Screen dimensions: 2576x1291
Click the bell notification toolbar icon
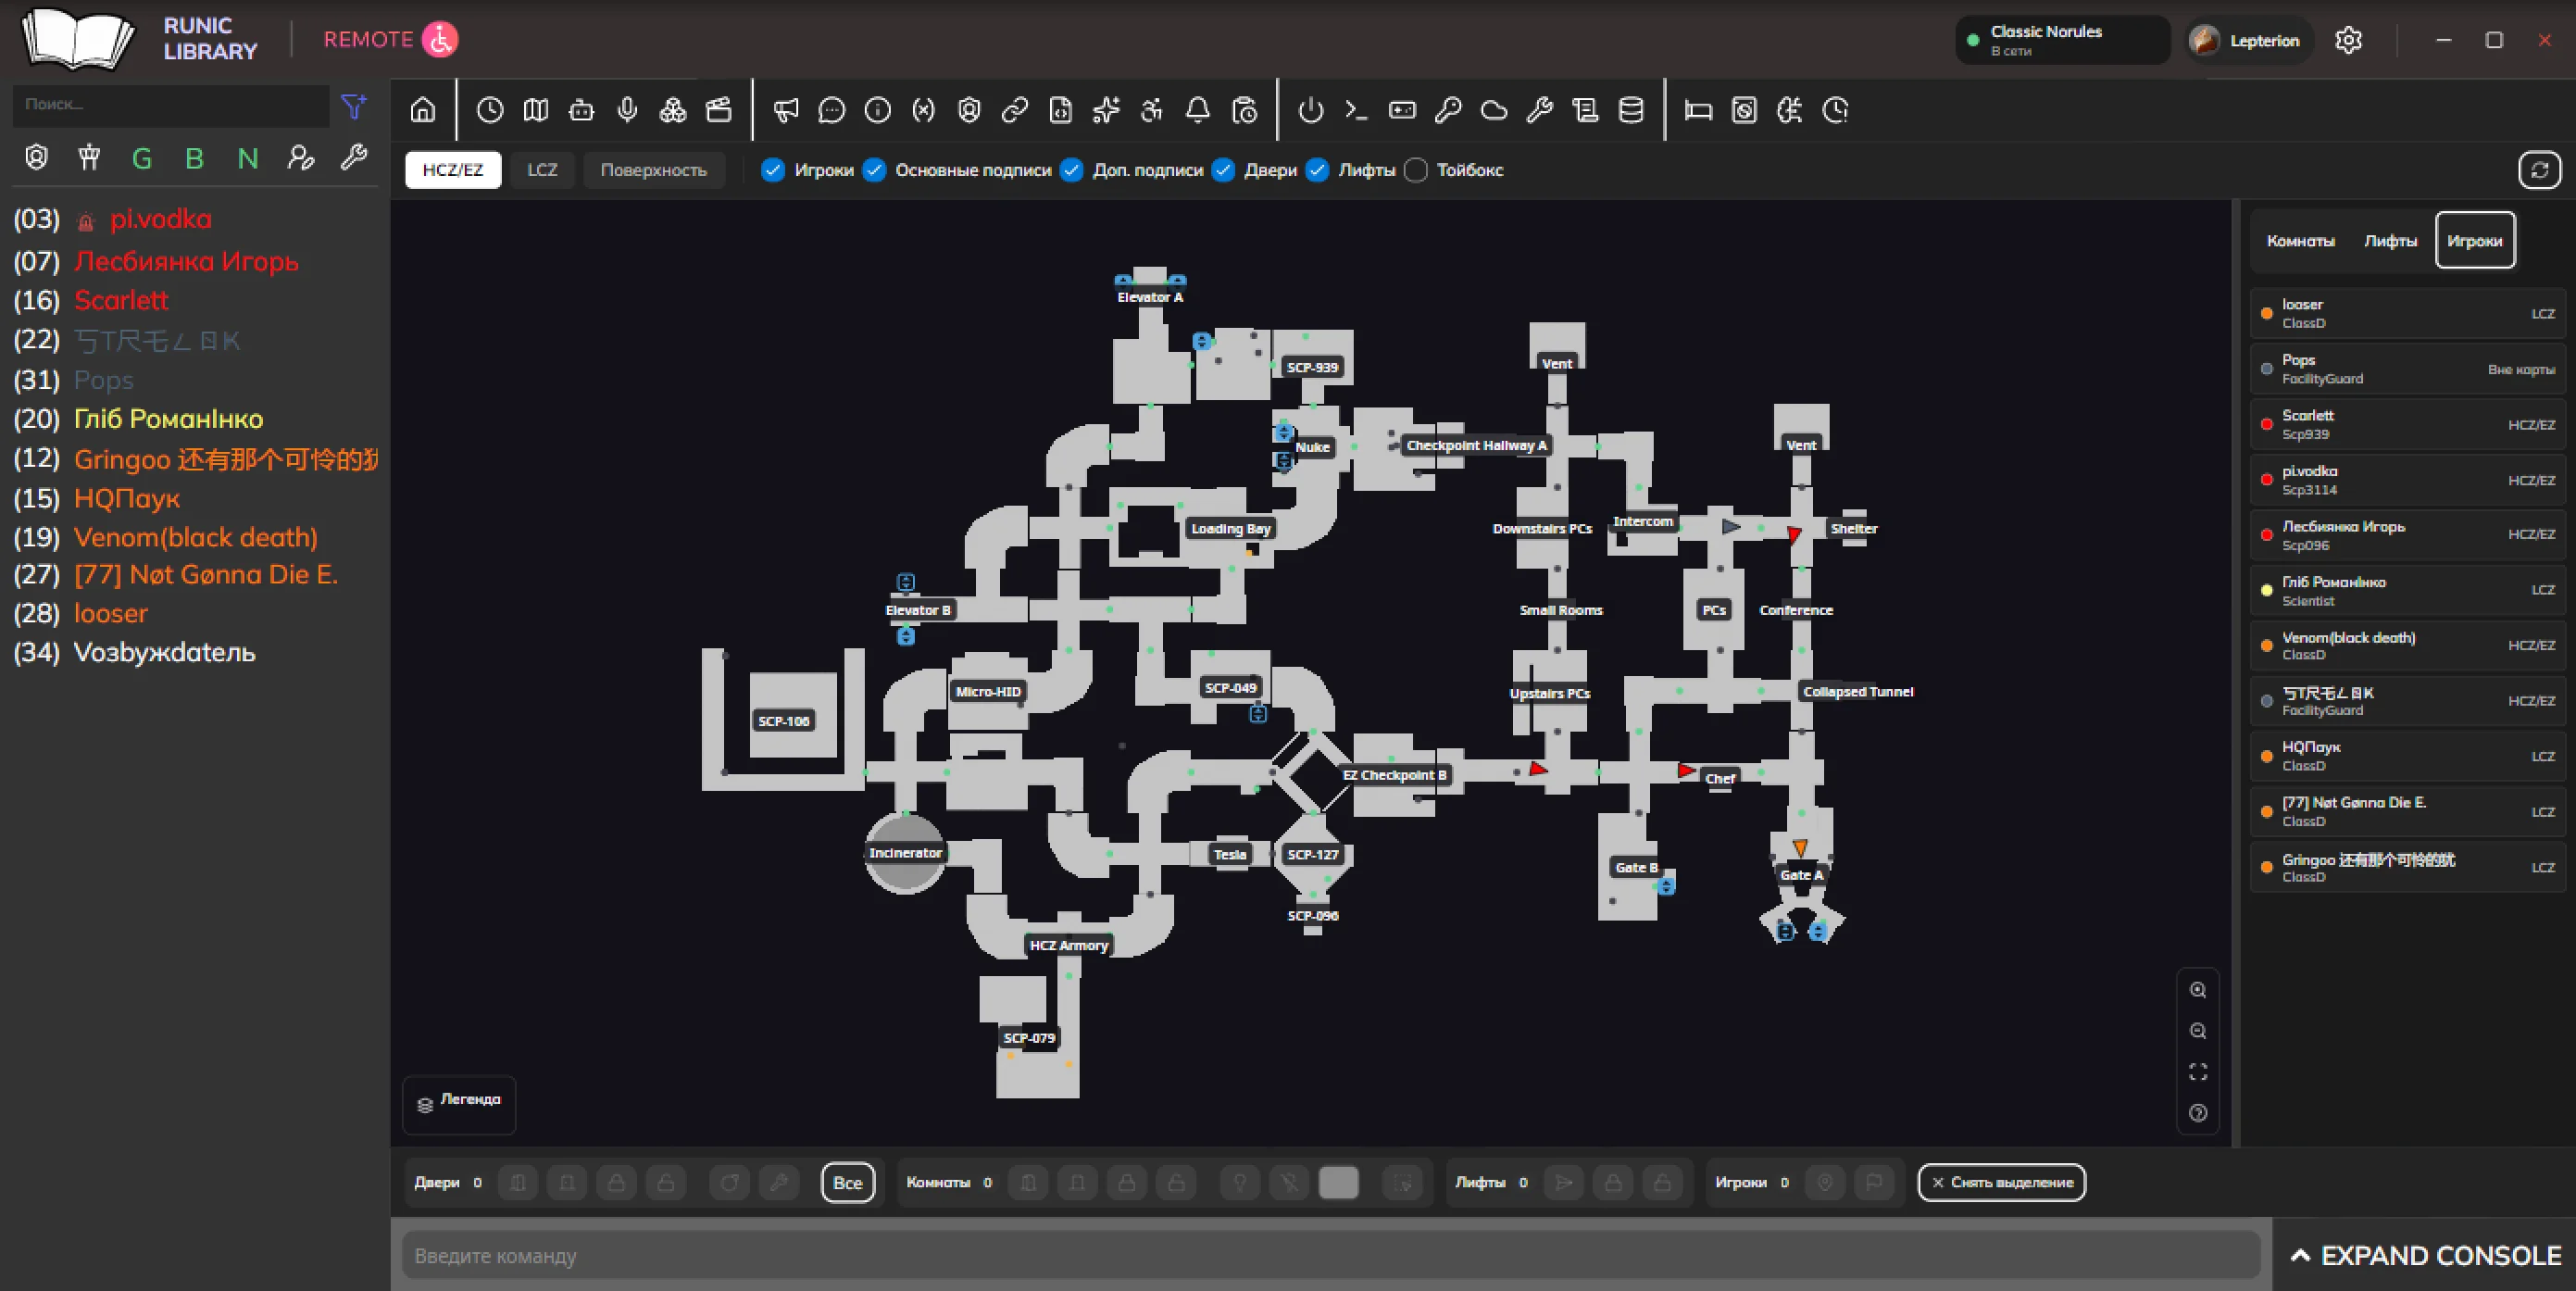(x=1198, y=110)
